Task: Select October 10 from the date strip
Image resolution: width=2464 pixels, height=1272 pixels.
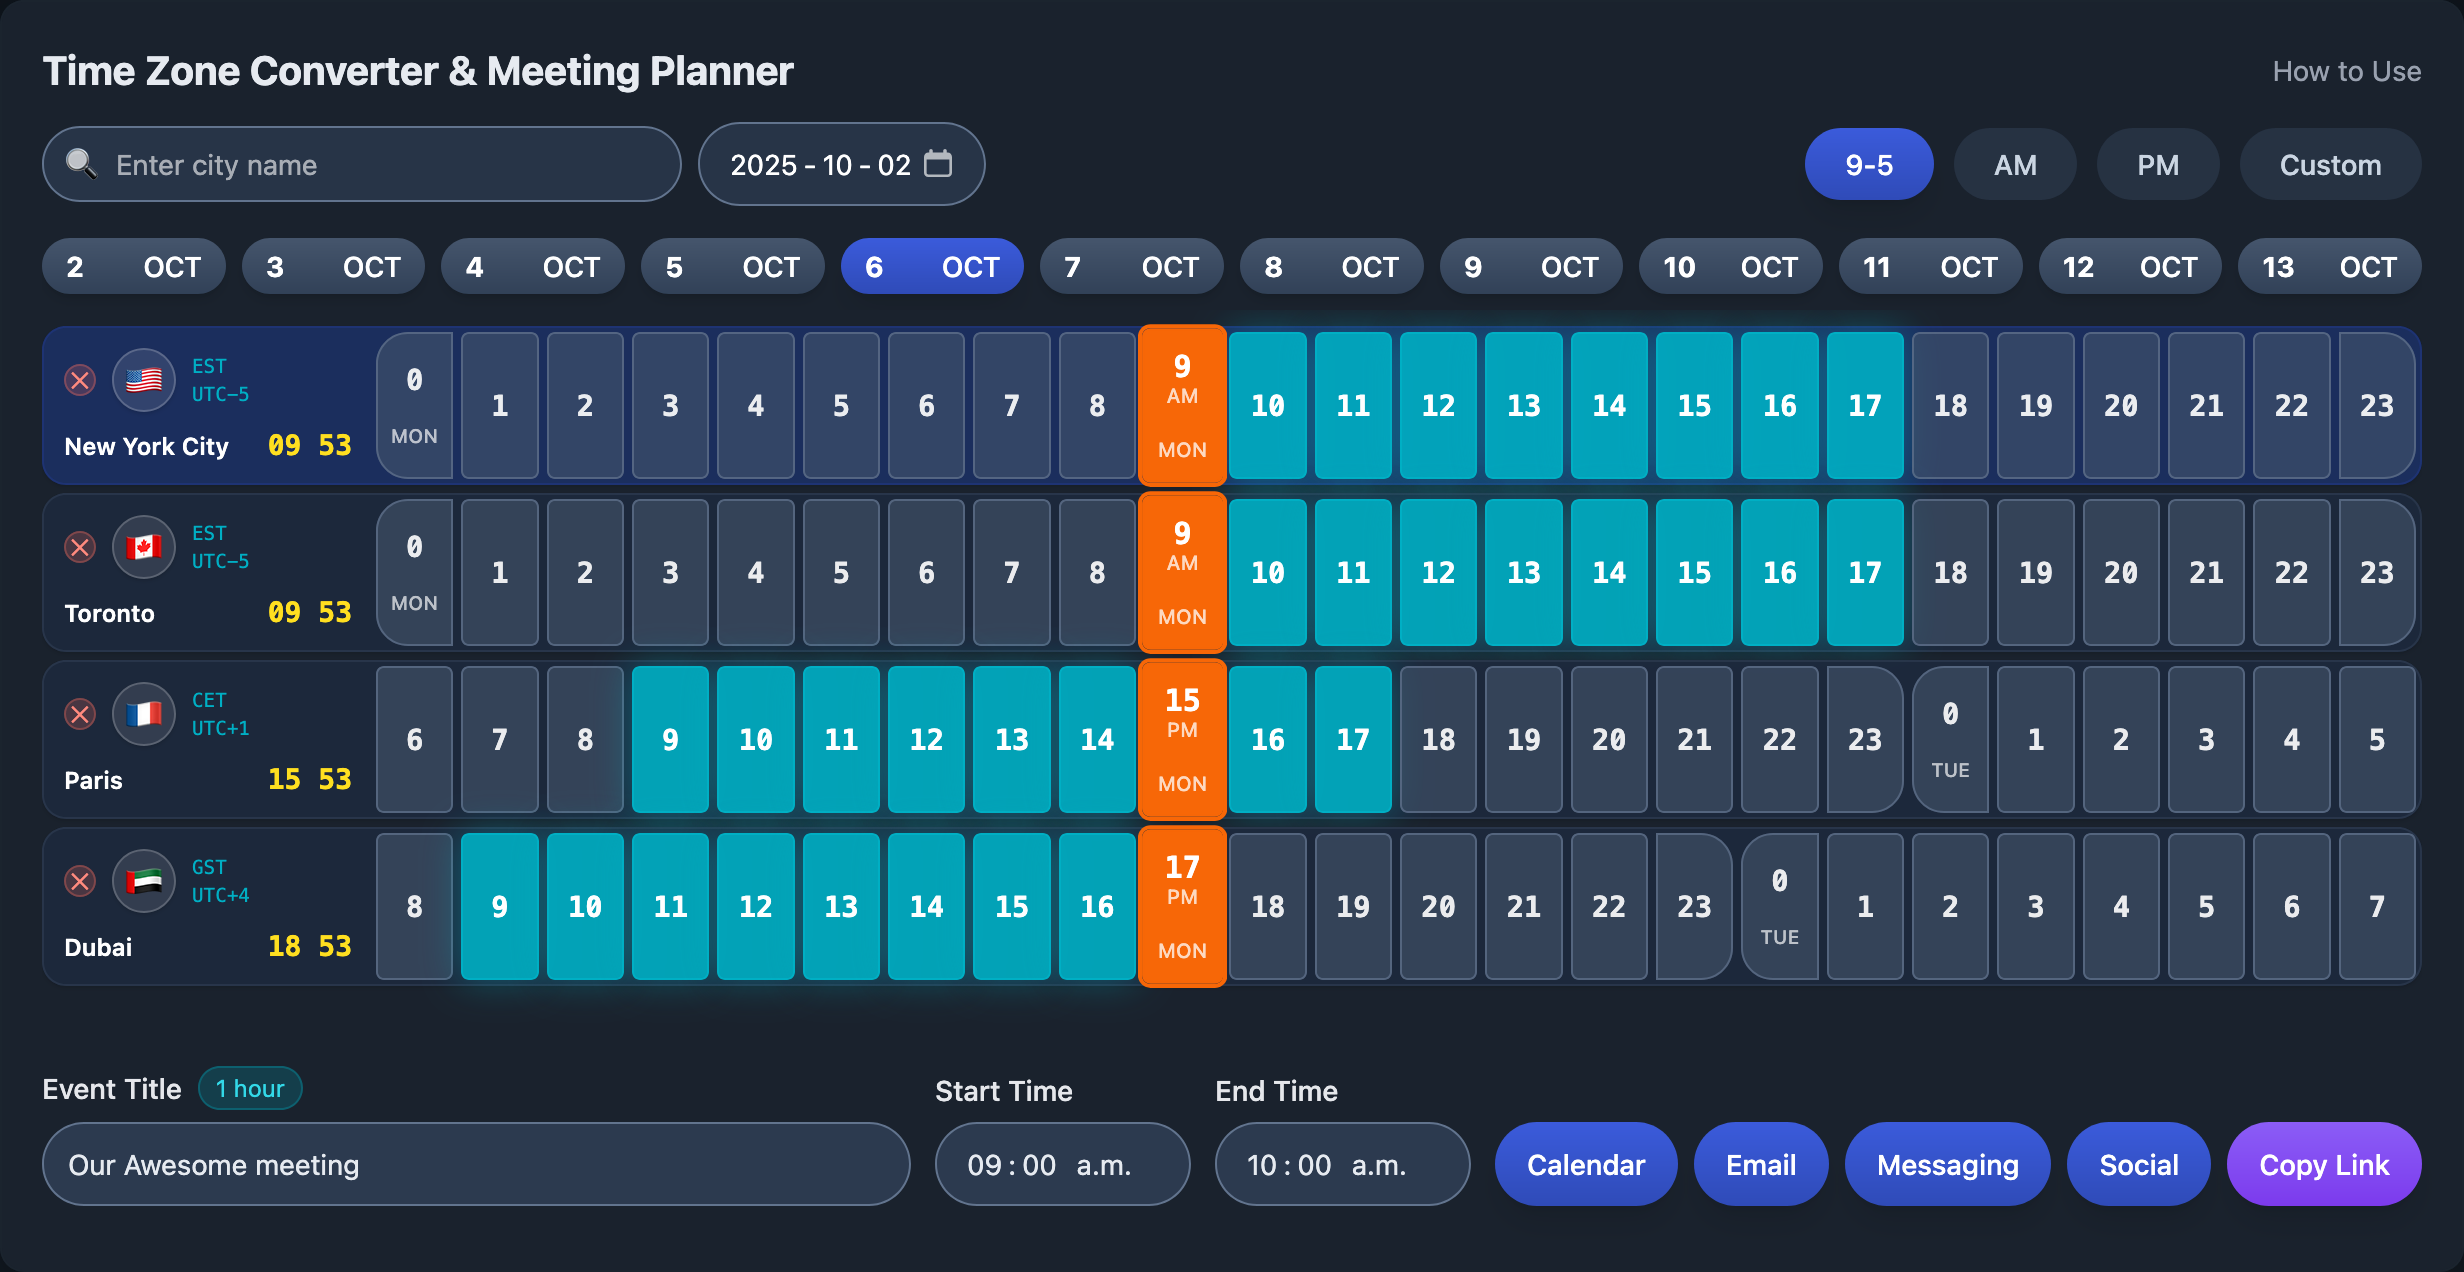Action: tap(1730, 266)
